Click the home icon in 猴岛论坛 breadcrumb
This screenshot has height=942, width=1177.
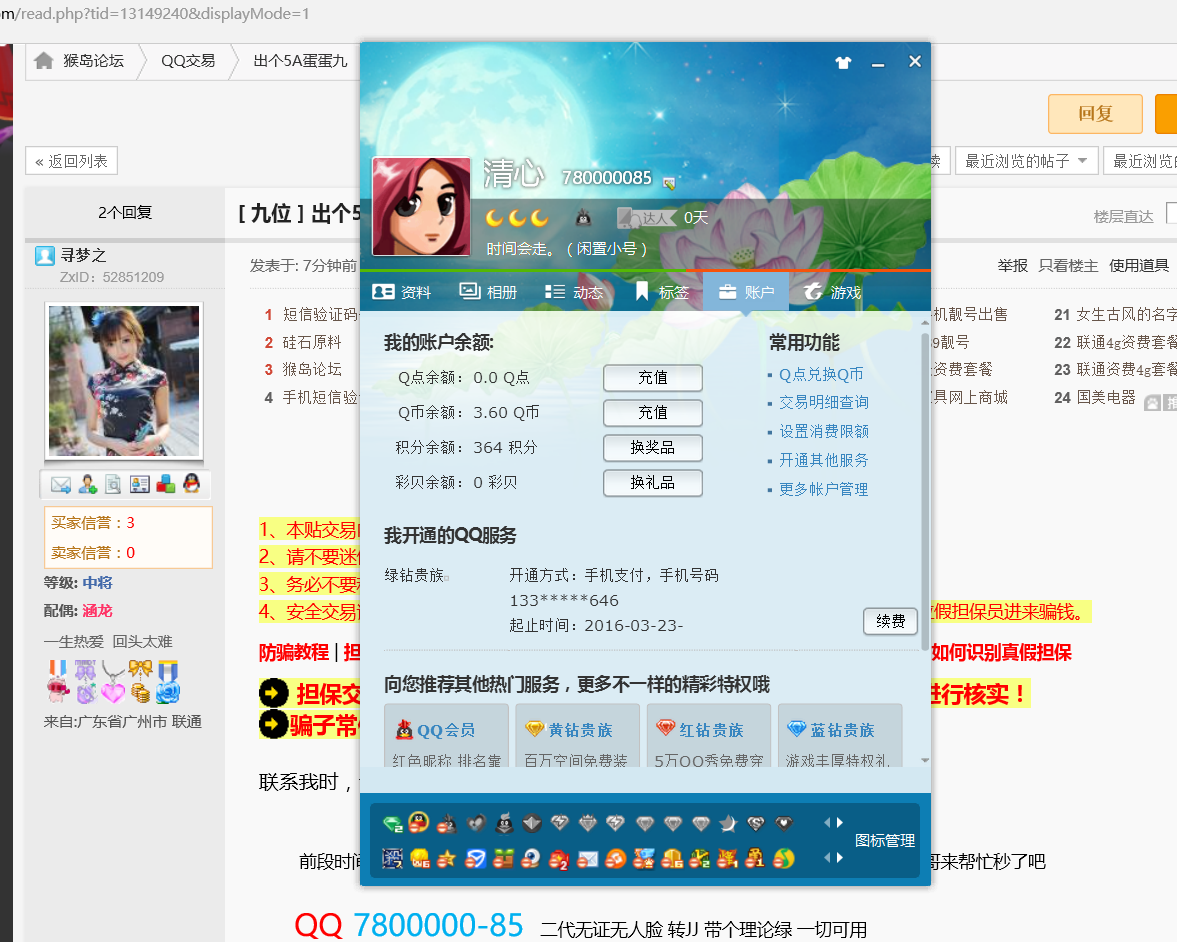pos(44,61)
